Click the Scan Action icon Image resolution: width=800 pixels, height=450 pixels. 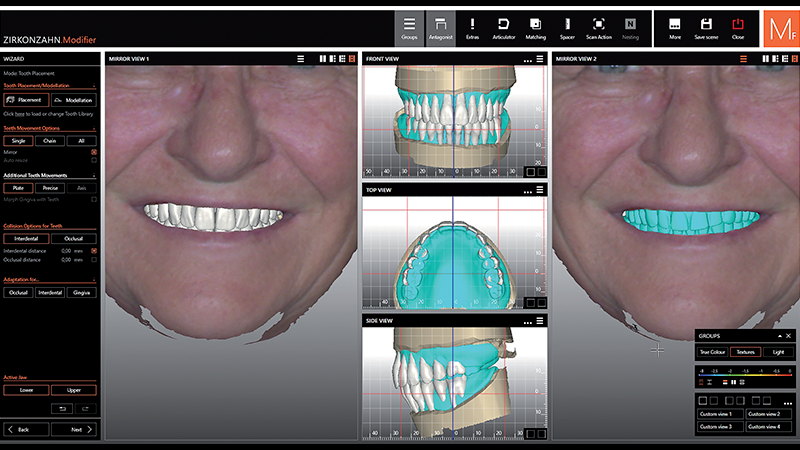(598, 28)
